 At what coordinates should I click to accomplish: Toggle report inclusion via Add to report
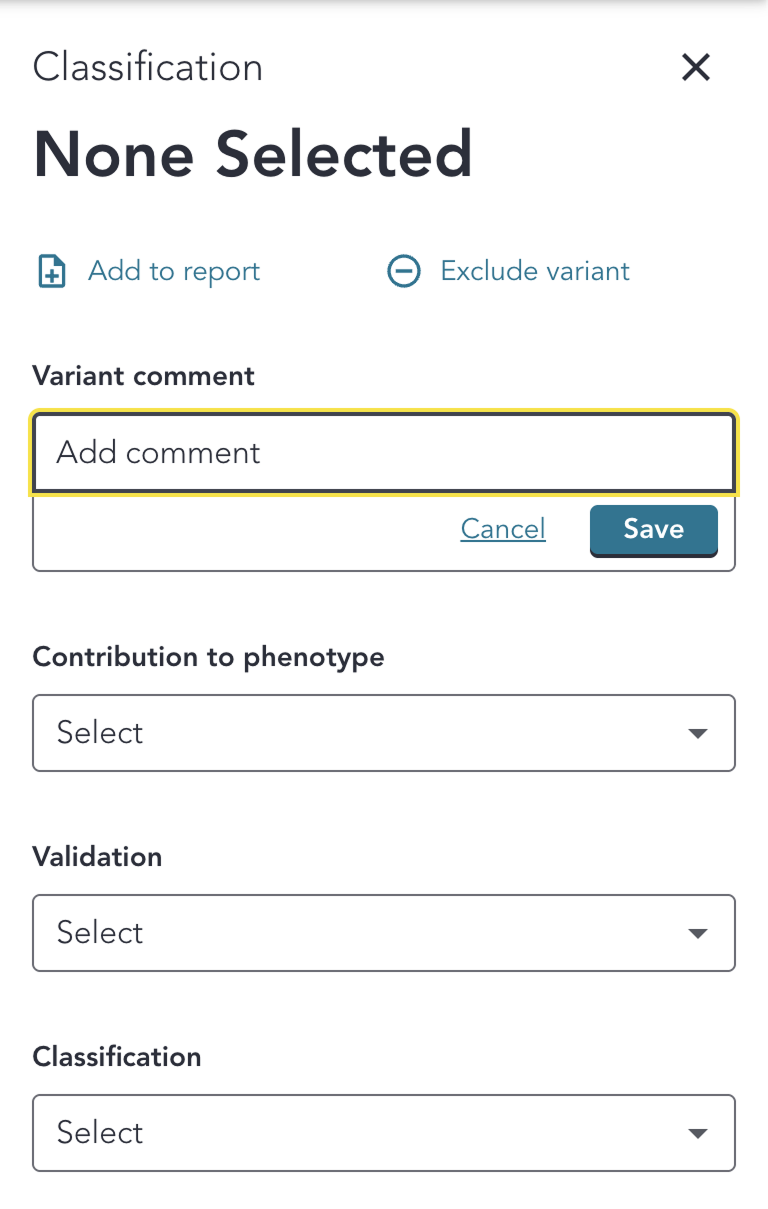[146, 270]
